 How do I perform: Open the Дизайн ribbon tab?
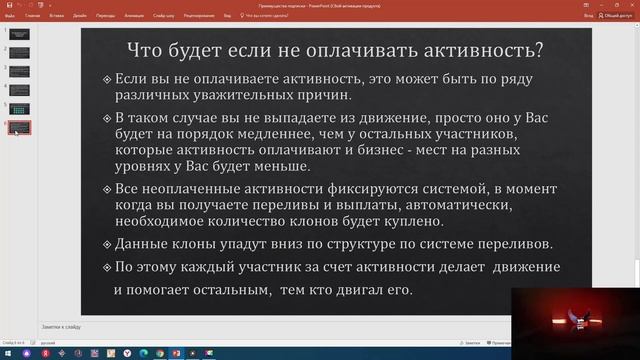80,16
